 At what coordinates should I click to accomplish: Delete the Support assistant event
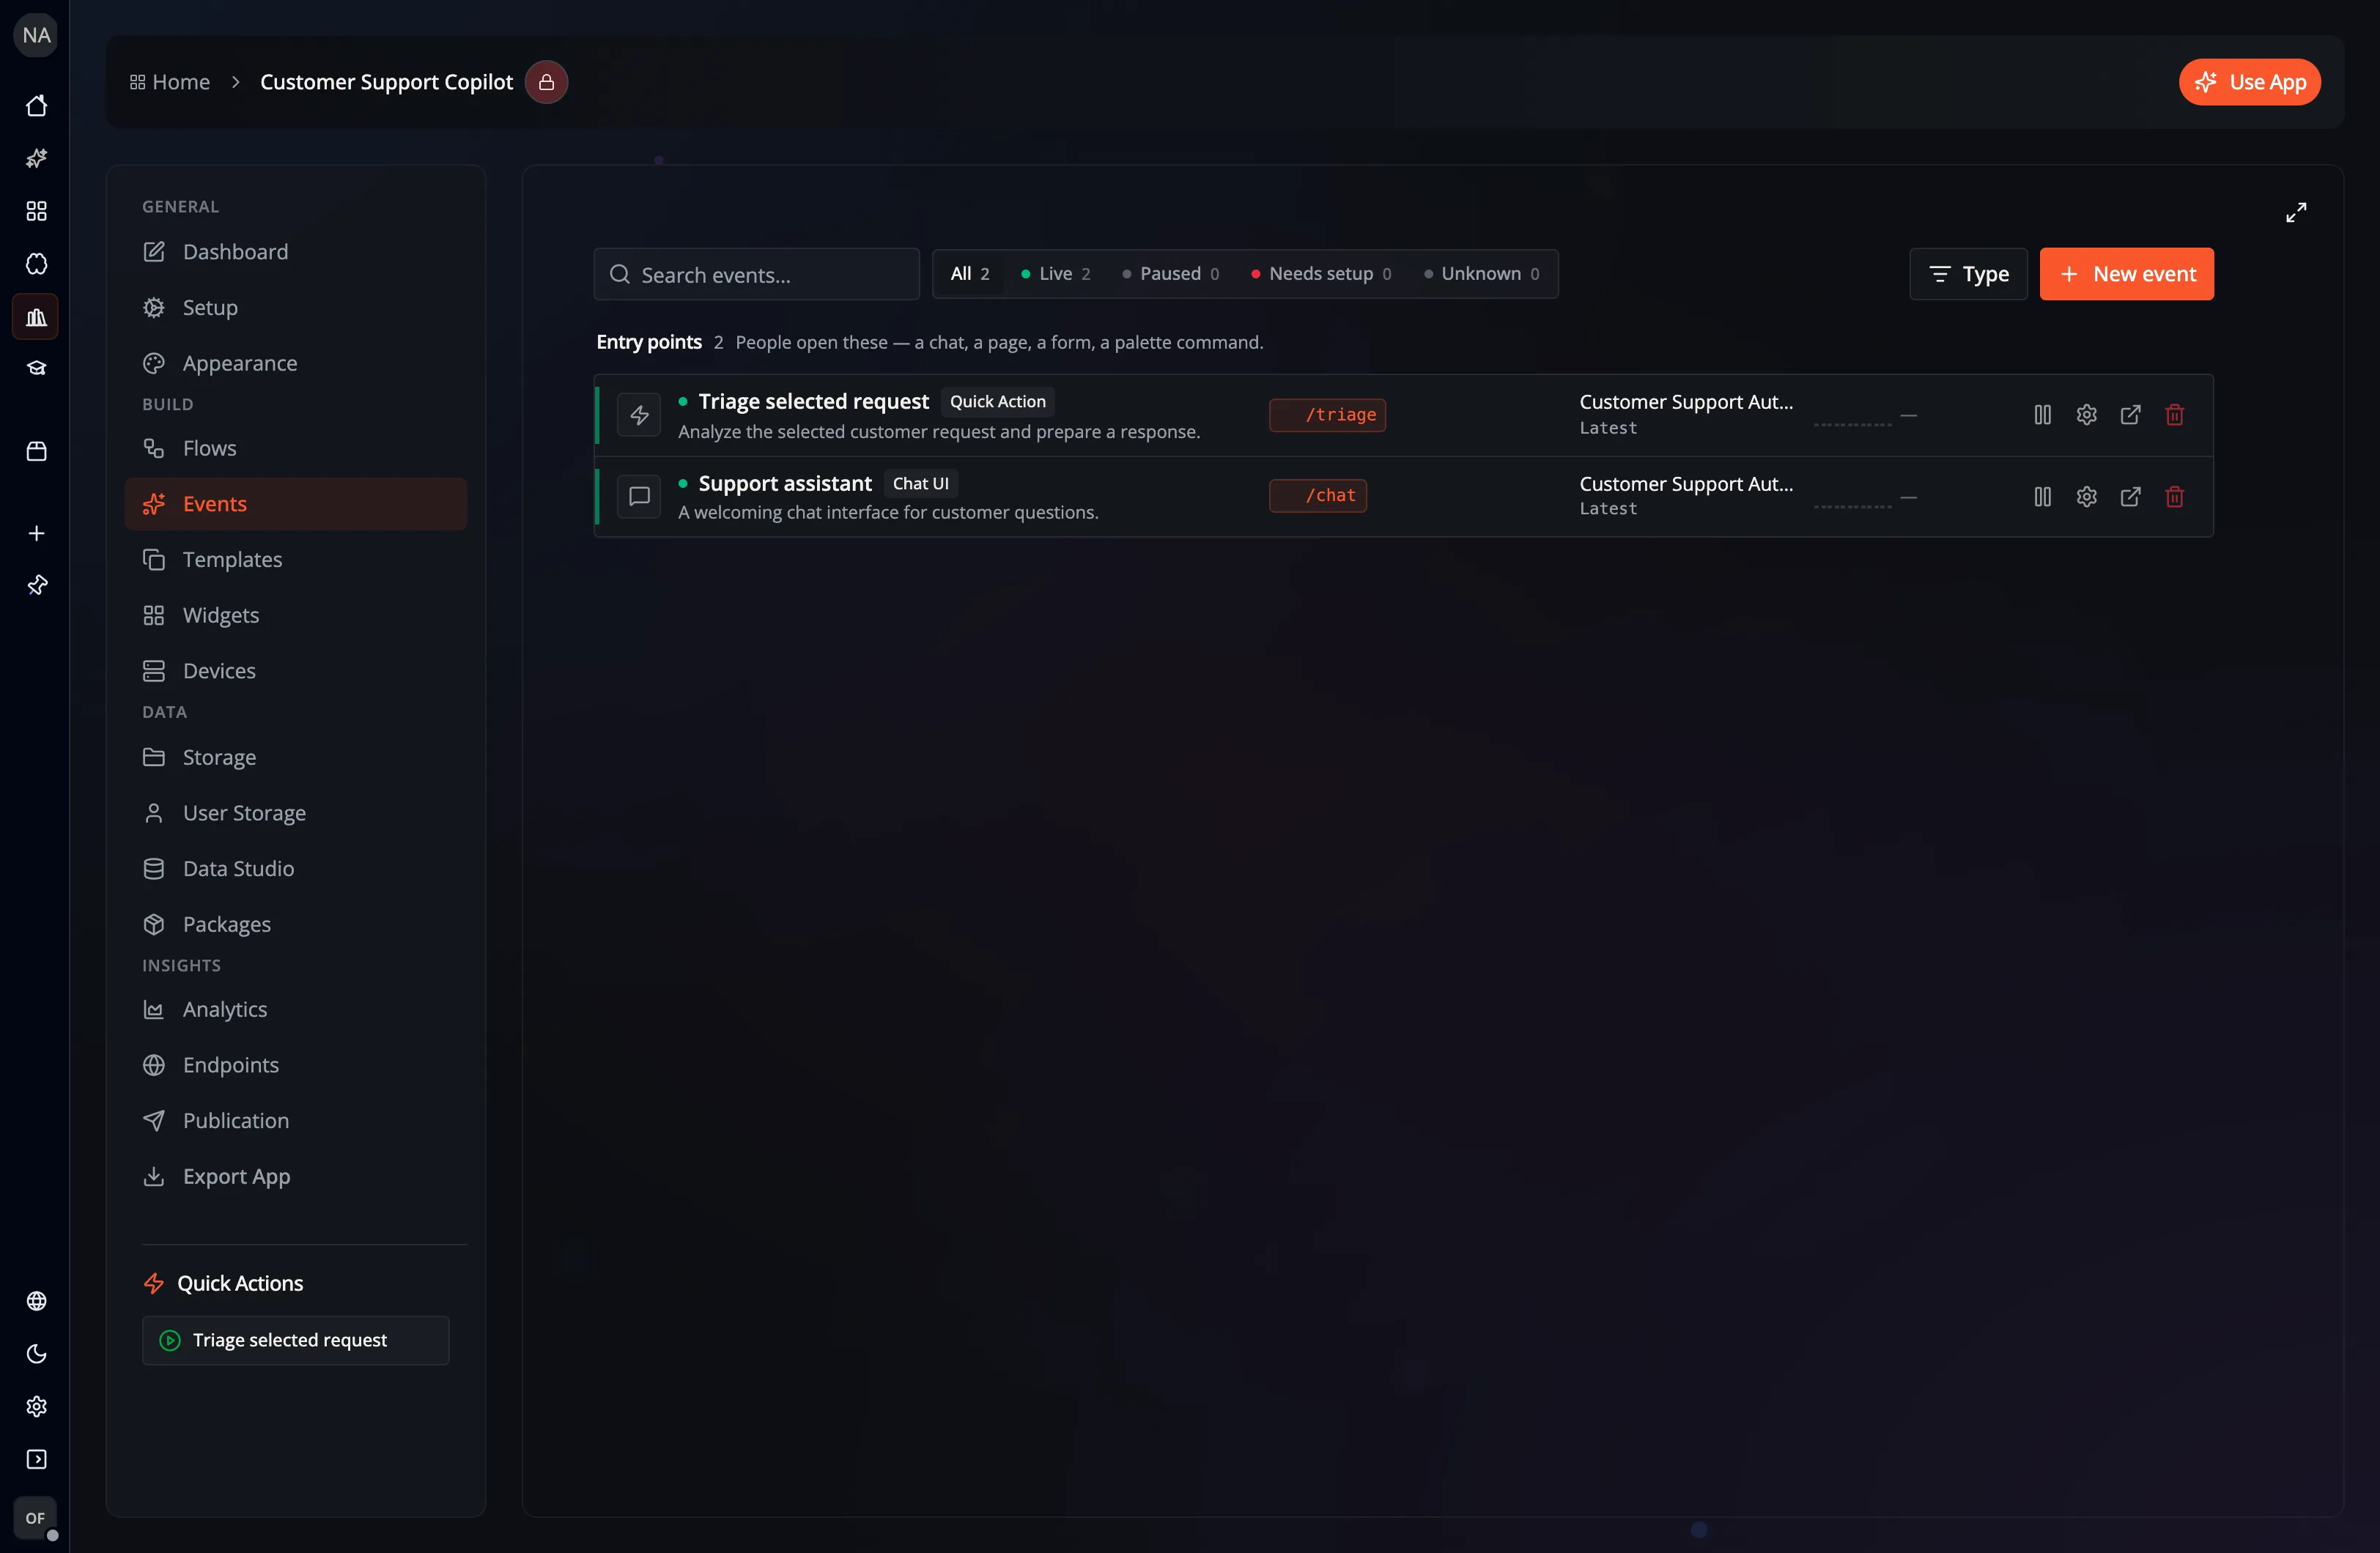pyautogui.click(x=2174, y=496)
